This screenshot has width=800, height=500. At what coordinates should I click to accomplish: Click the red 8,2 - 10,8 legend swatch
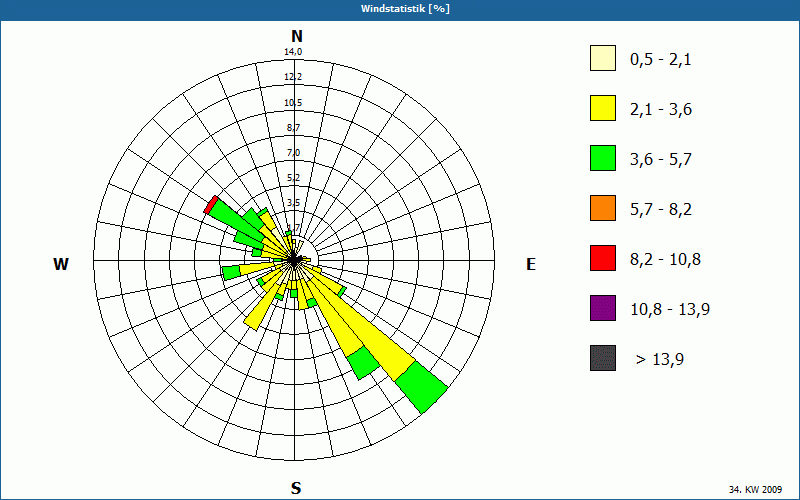[x=603, y=258]
